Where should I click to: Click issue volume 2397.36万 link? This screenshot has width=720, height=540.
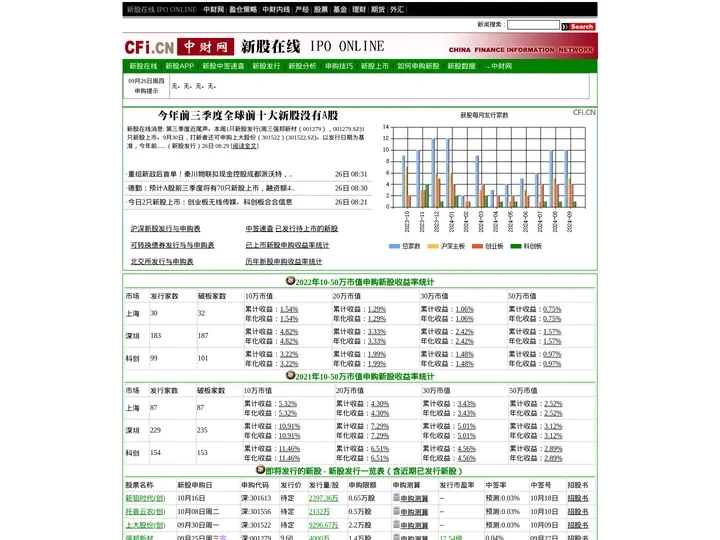pos(323,498)
